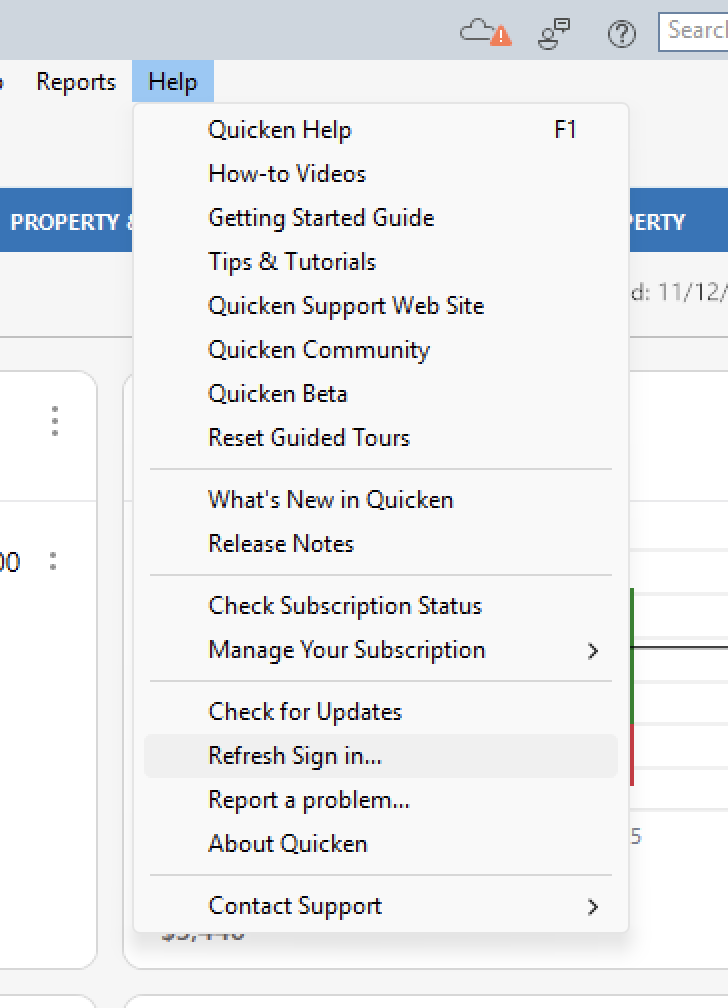Choose Check for Updates
Screen dimensions: 728x1008
pyautogui.click(x=381, y=712)
